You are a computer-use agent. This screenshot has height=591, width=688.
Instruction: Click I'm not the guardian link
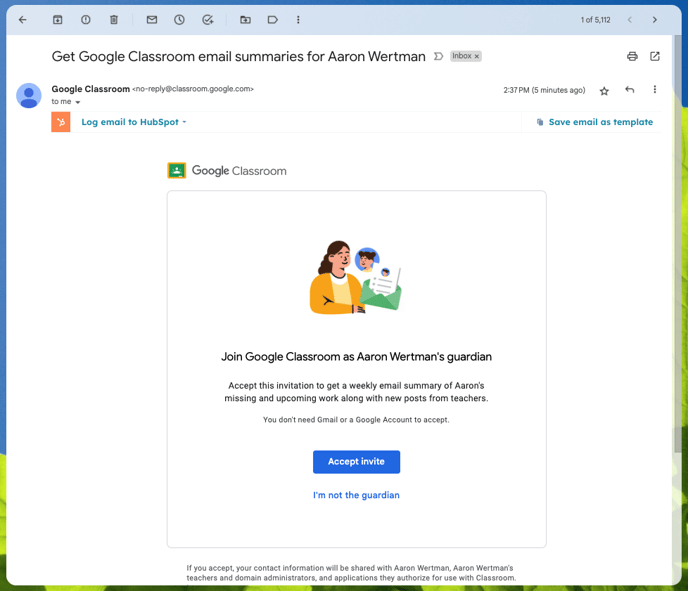(x=356, y=495)
